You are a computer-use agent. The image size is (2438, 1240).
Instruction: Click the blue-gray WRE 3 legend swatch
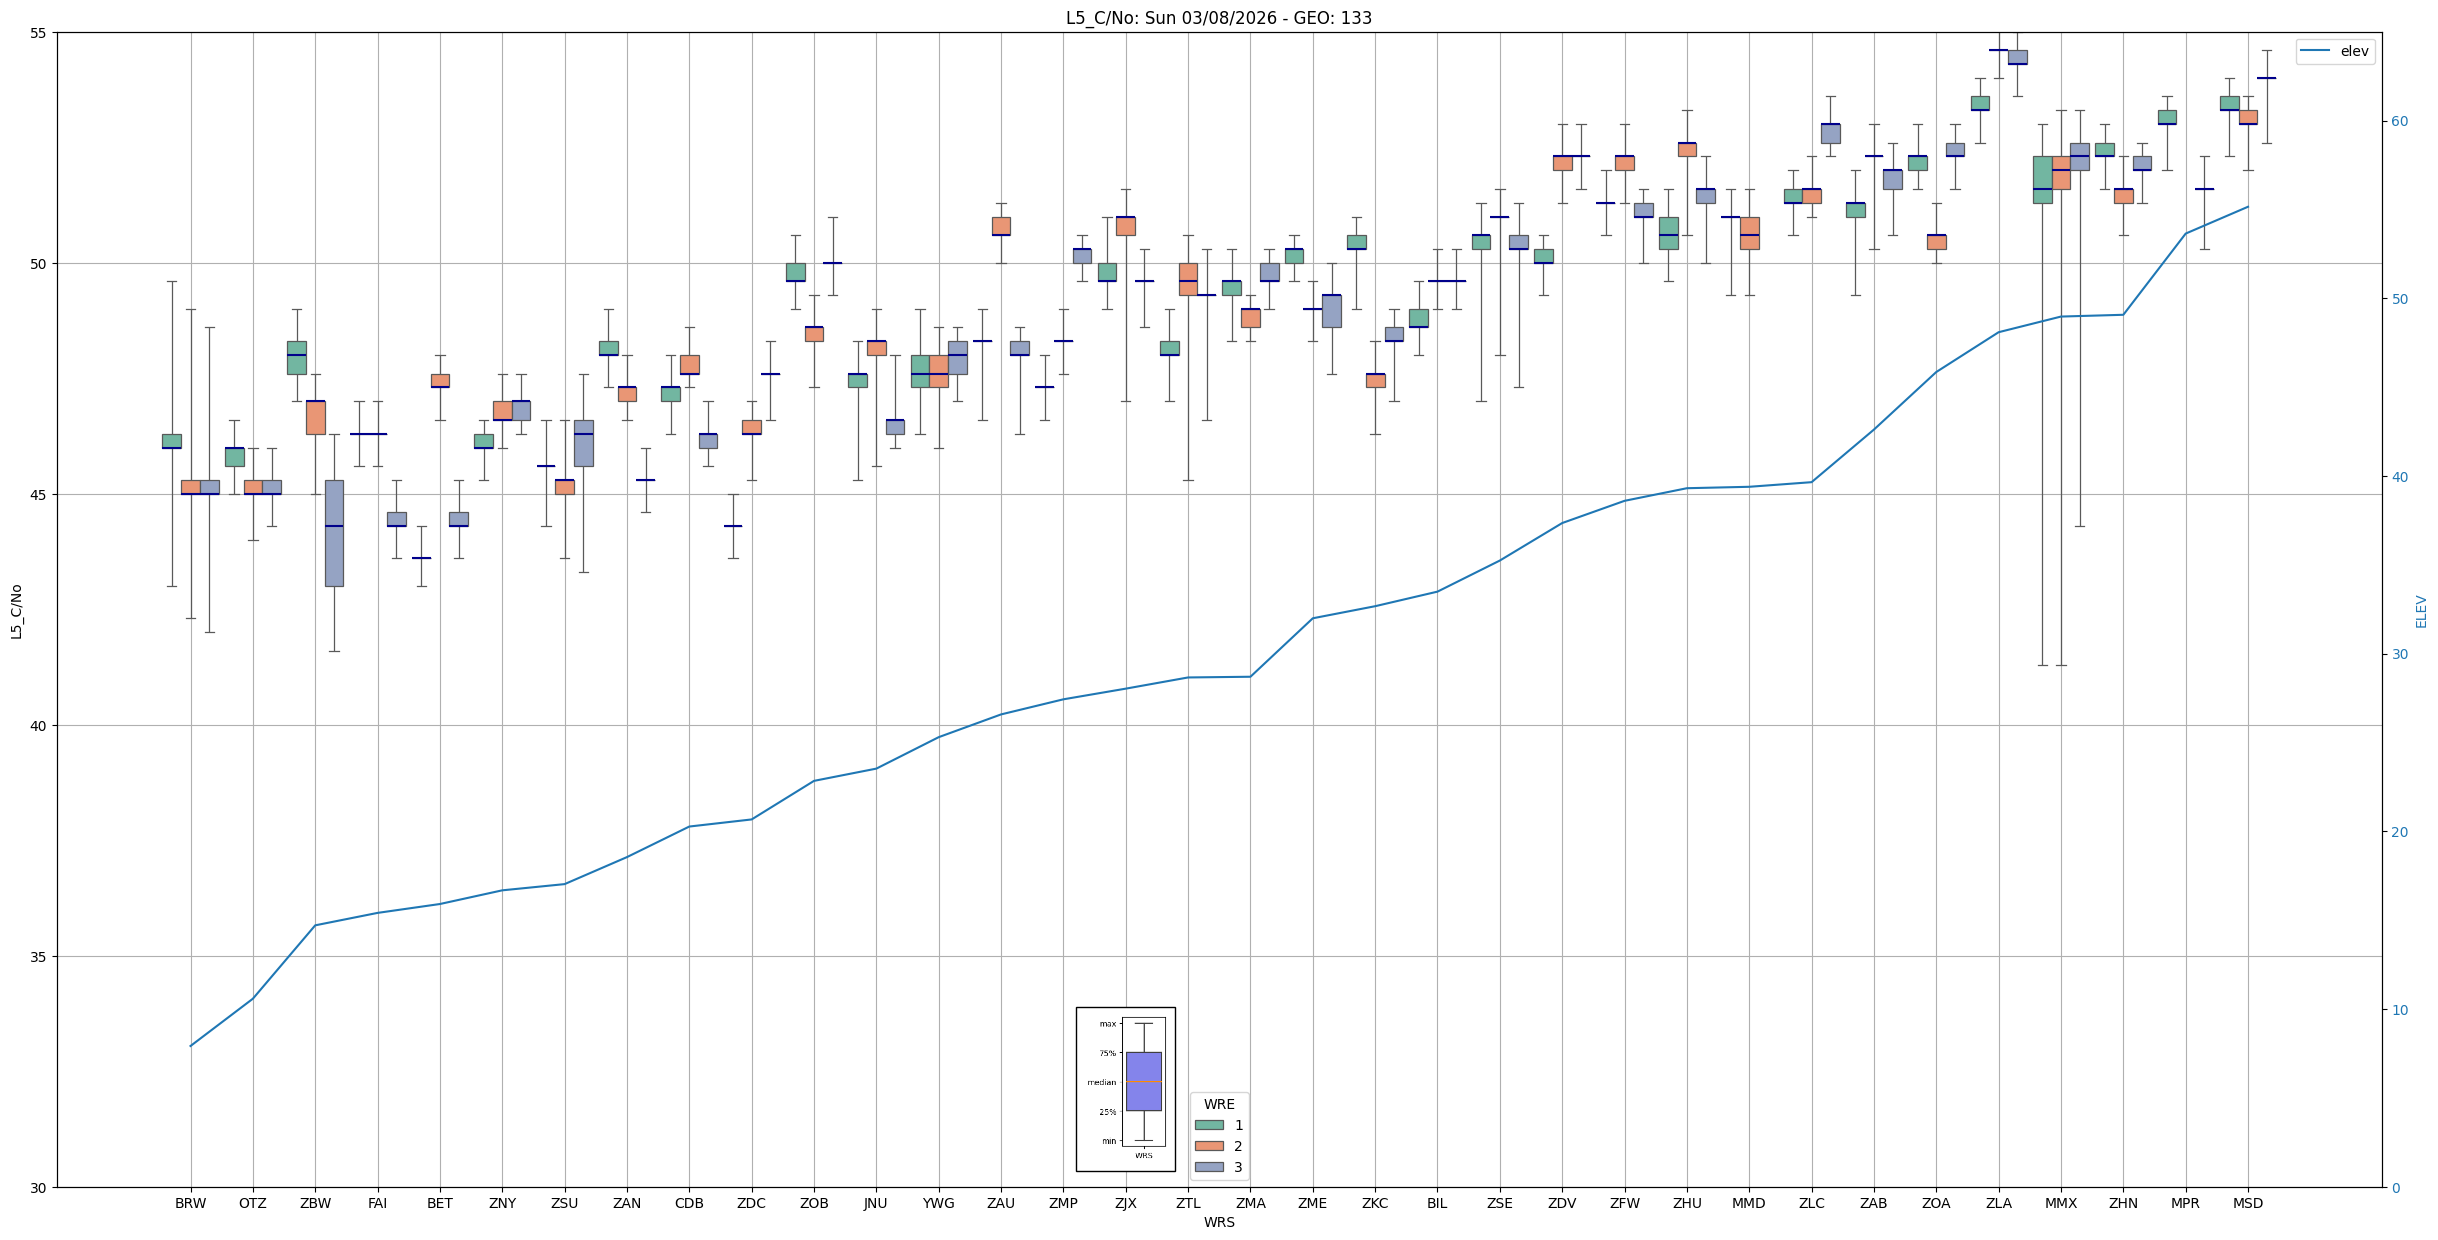[x=1209, y=1167]
